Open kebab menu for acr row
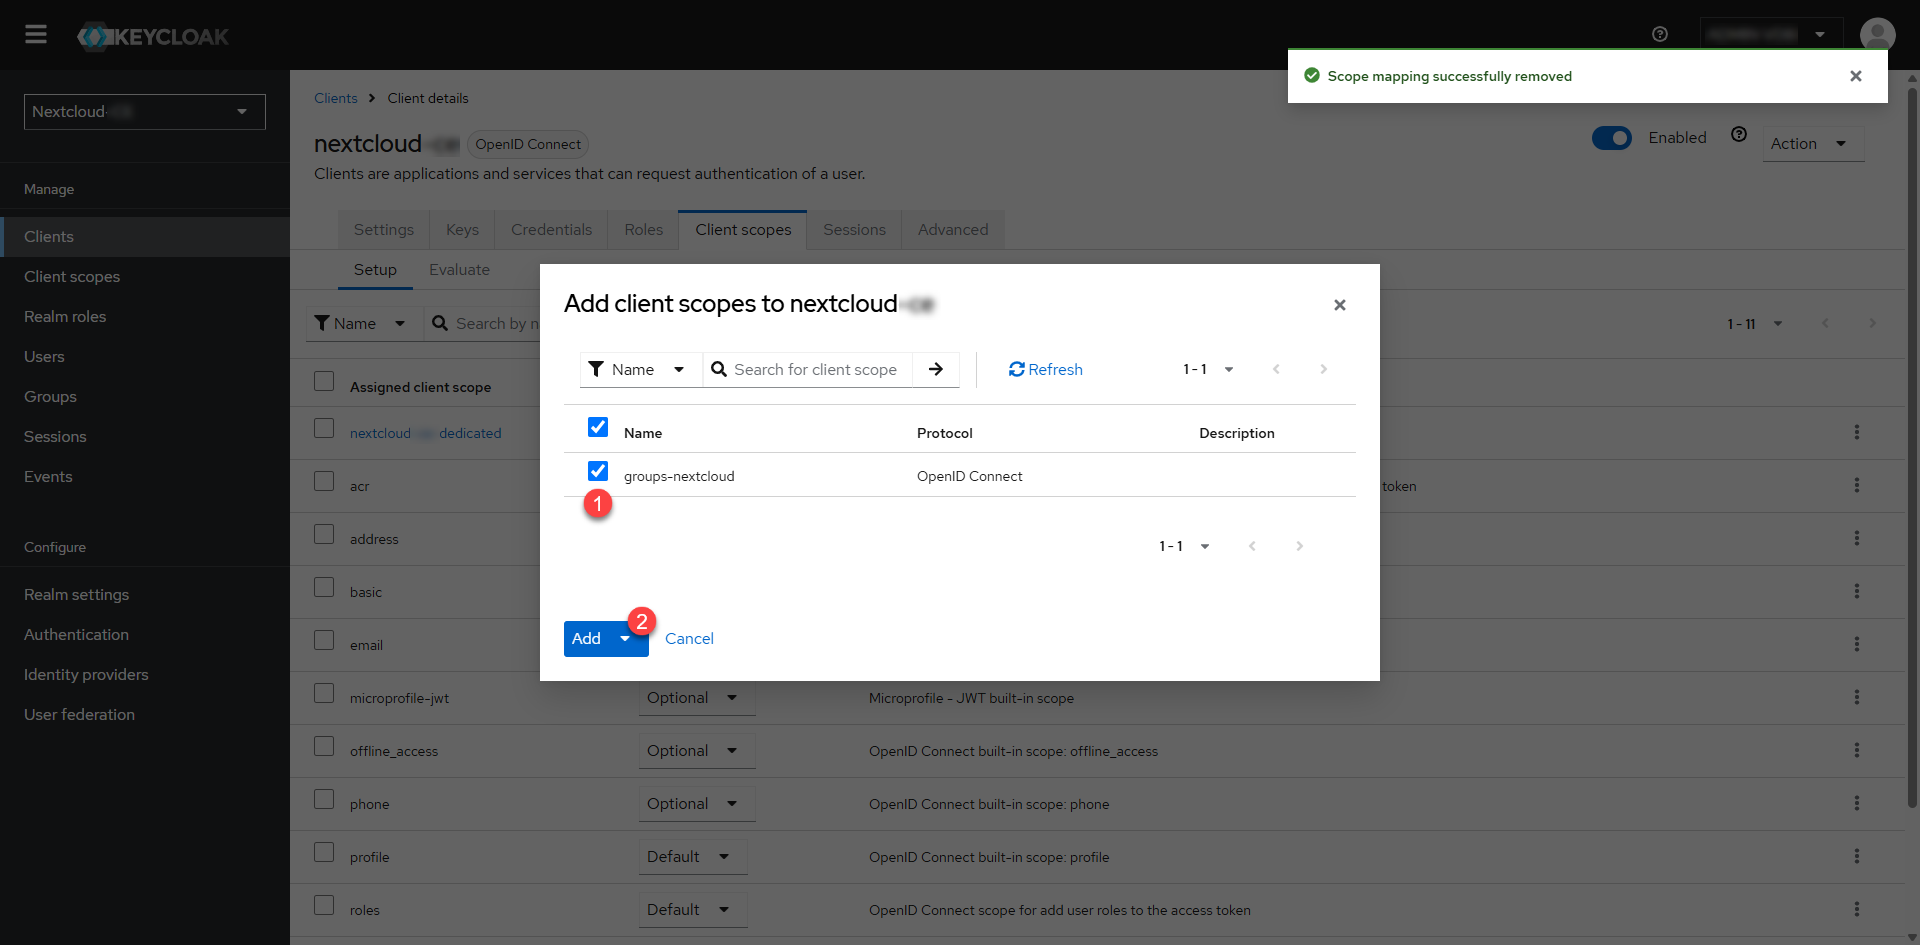1920x945 pixels. (x=1857, y=485)
